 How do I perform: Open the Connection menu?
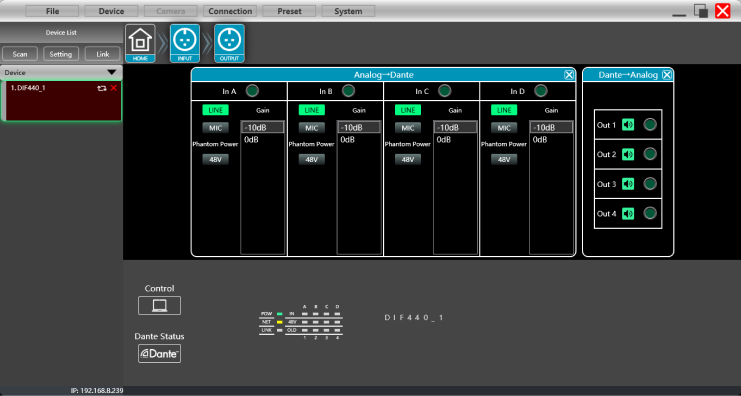[x=230, y=11]
